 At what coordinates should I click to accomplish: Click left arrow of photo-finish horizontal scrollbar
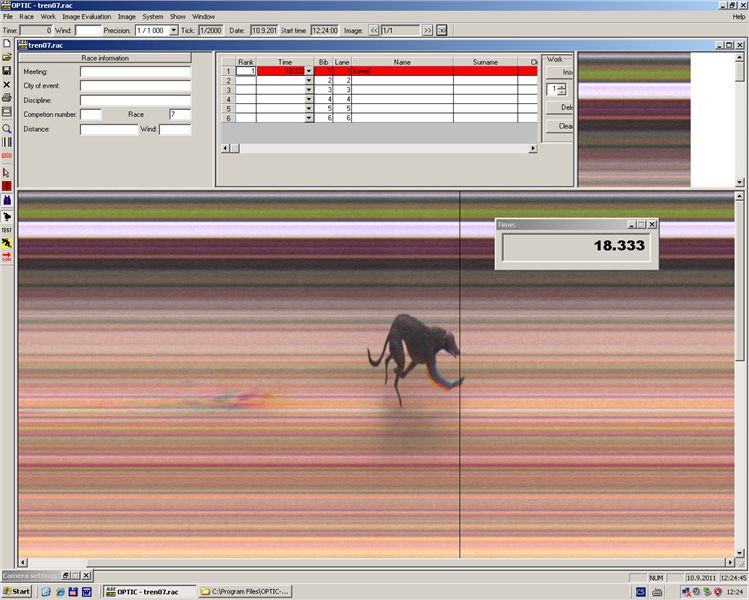(23, 562)
